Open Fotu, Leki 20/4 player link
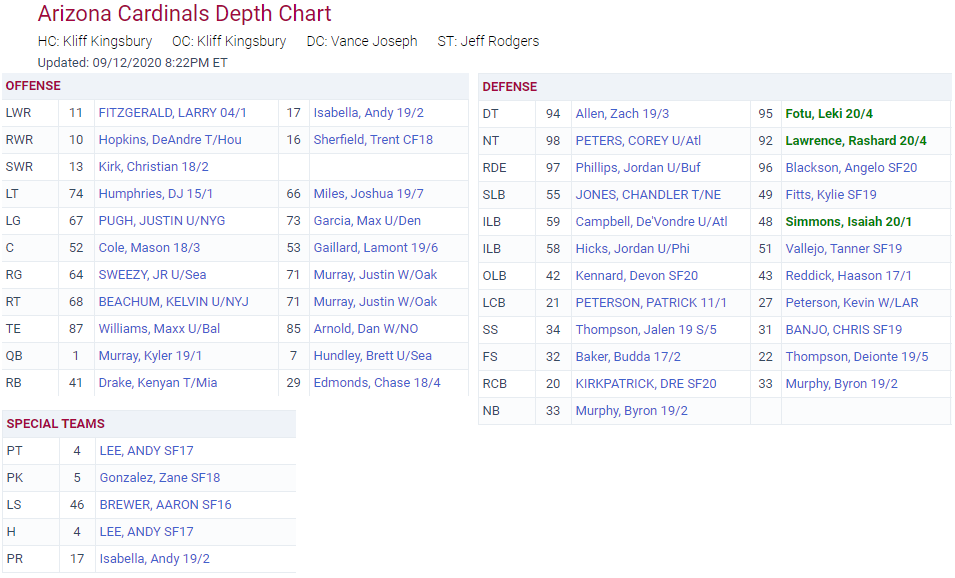 coord(836,114)
